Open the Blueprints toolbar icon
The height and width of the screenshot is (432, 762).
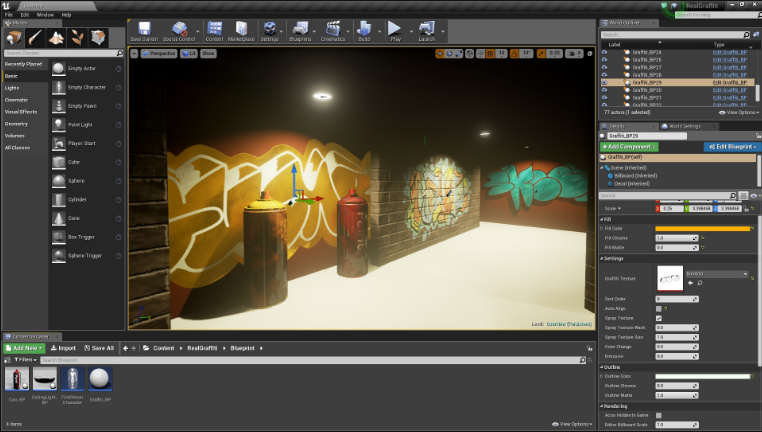pyautogui.click(x=300, y=29)
